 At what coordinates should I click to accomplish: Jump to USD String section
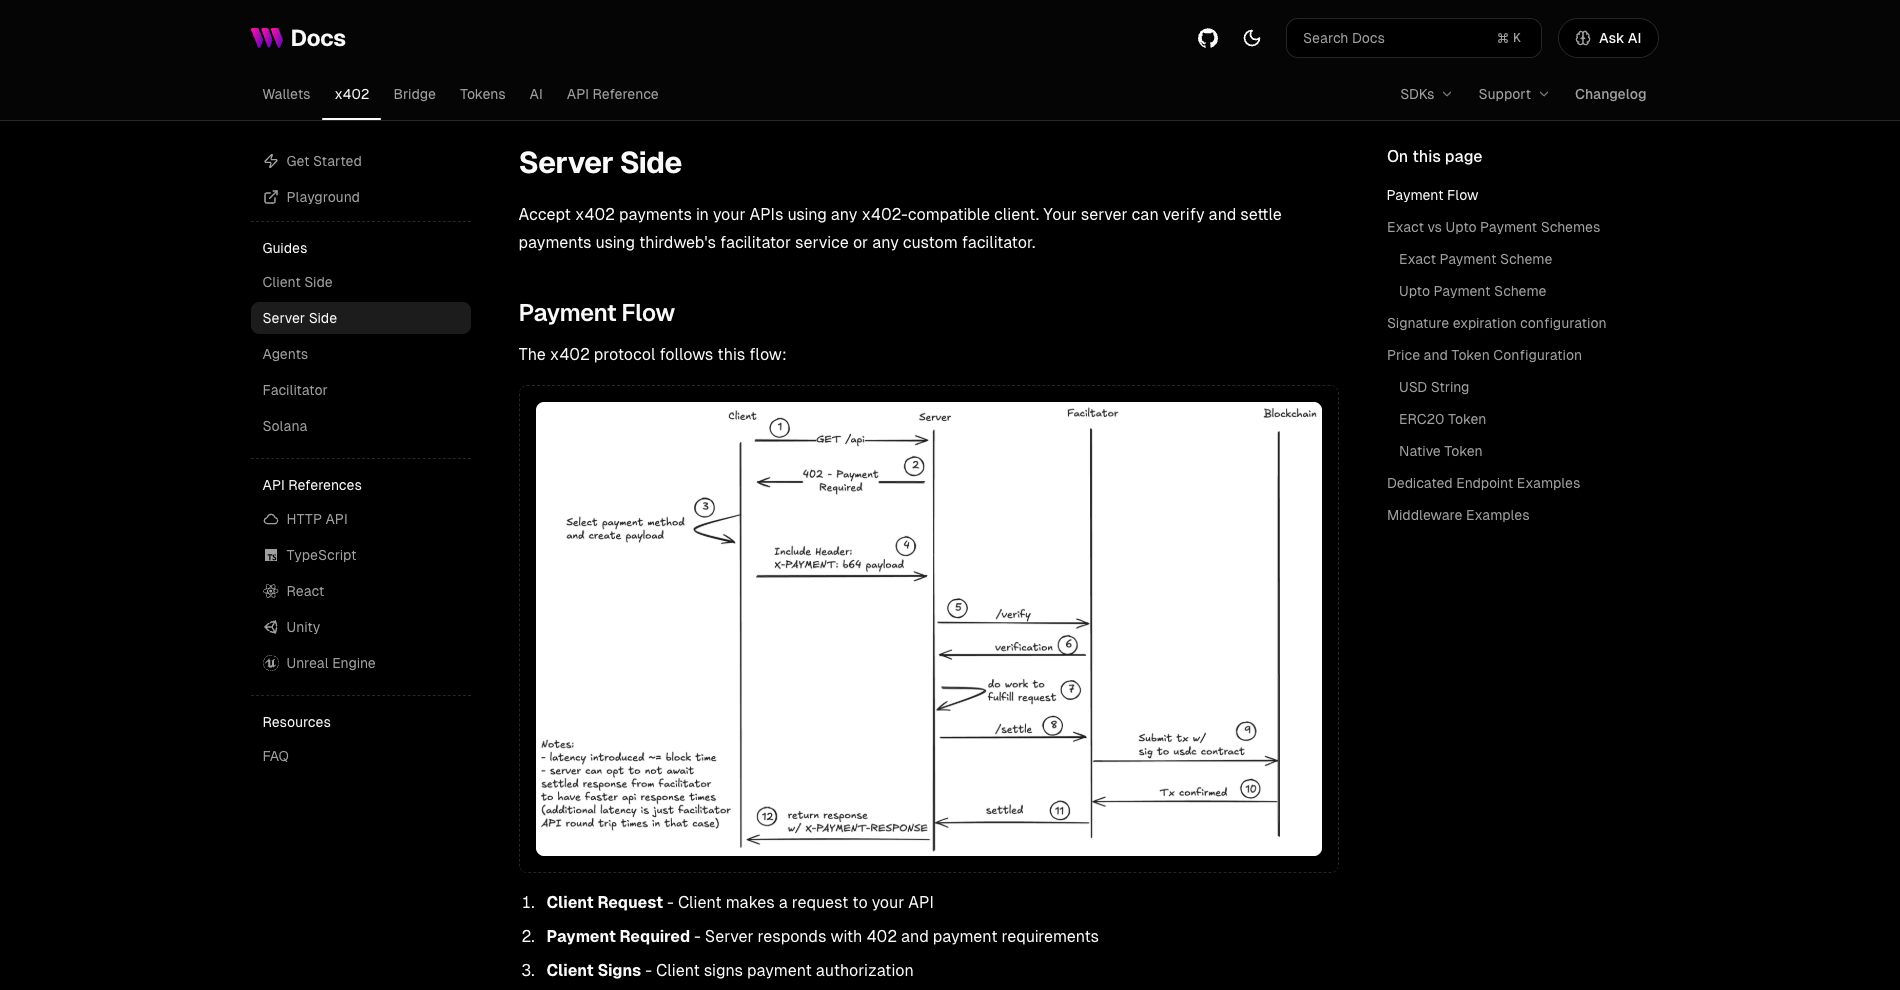1434,387
